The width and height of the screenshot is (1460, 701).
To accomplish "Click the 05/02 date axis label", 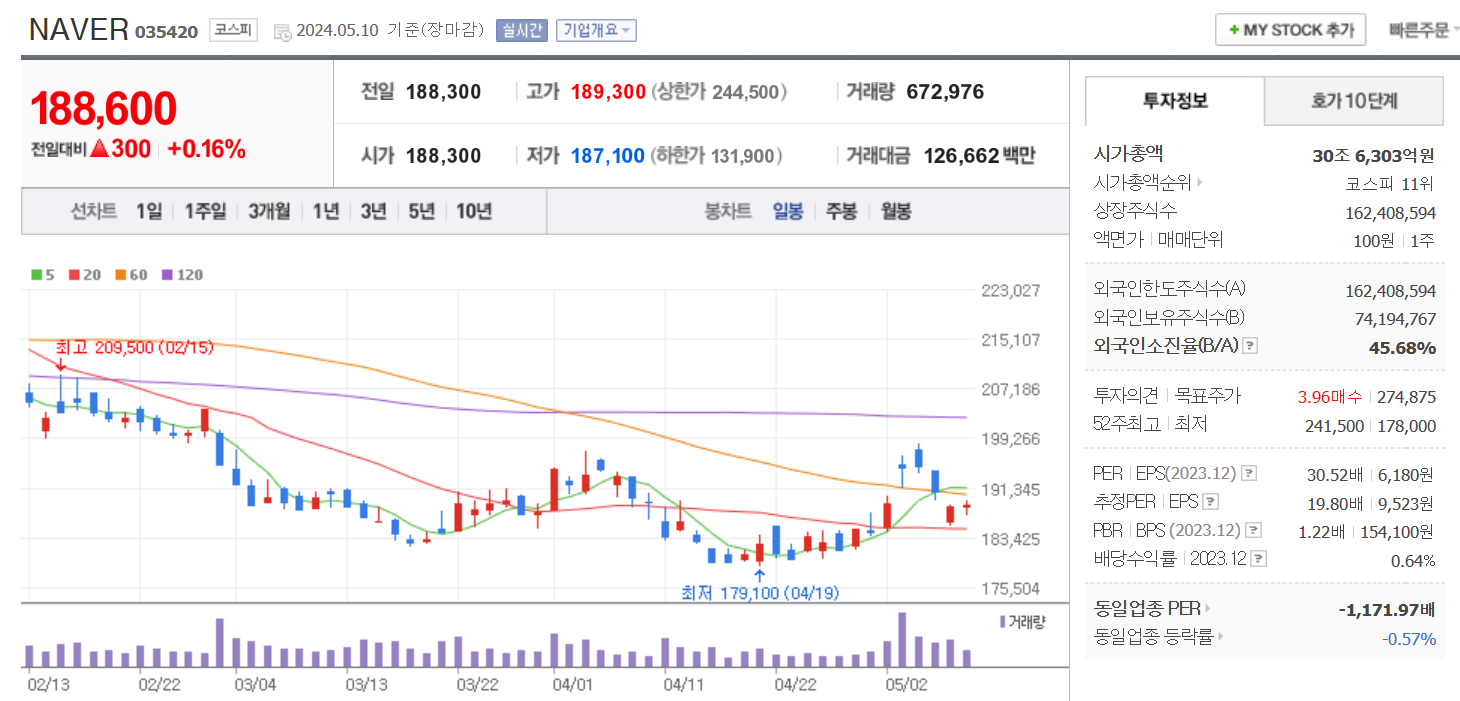I will (908, 685).
